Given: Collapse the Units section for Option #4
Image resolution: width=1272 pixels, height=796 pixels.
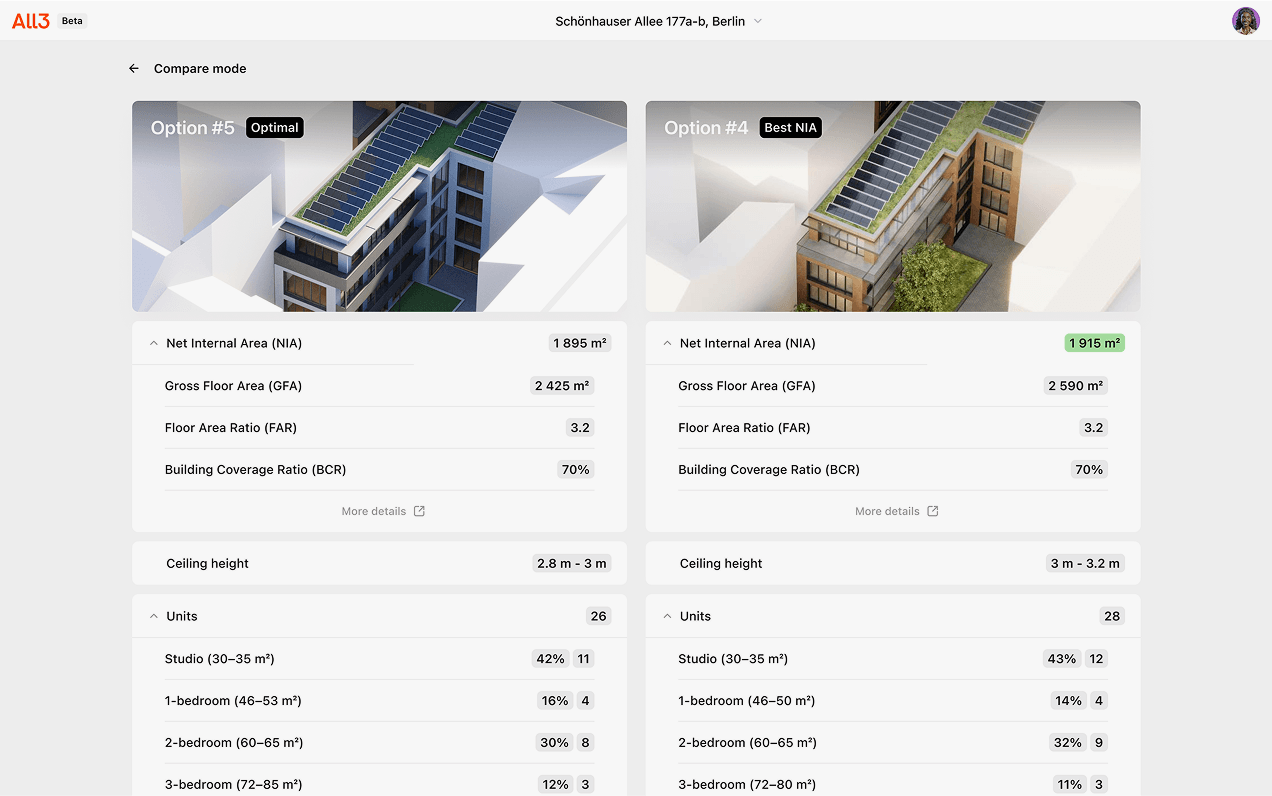Looking at the screenshot, I should click(x=667, y=616).
